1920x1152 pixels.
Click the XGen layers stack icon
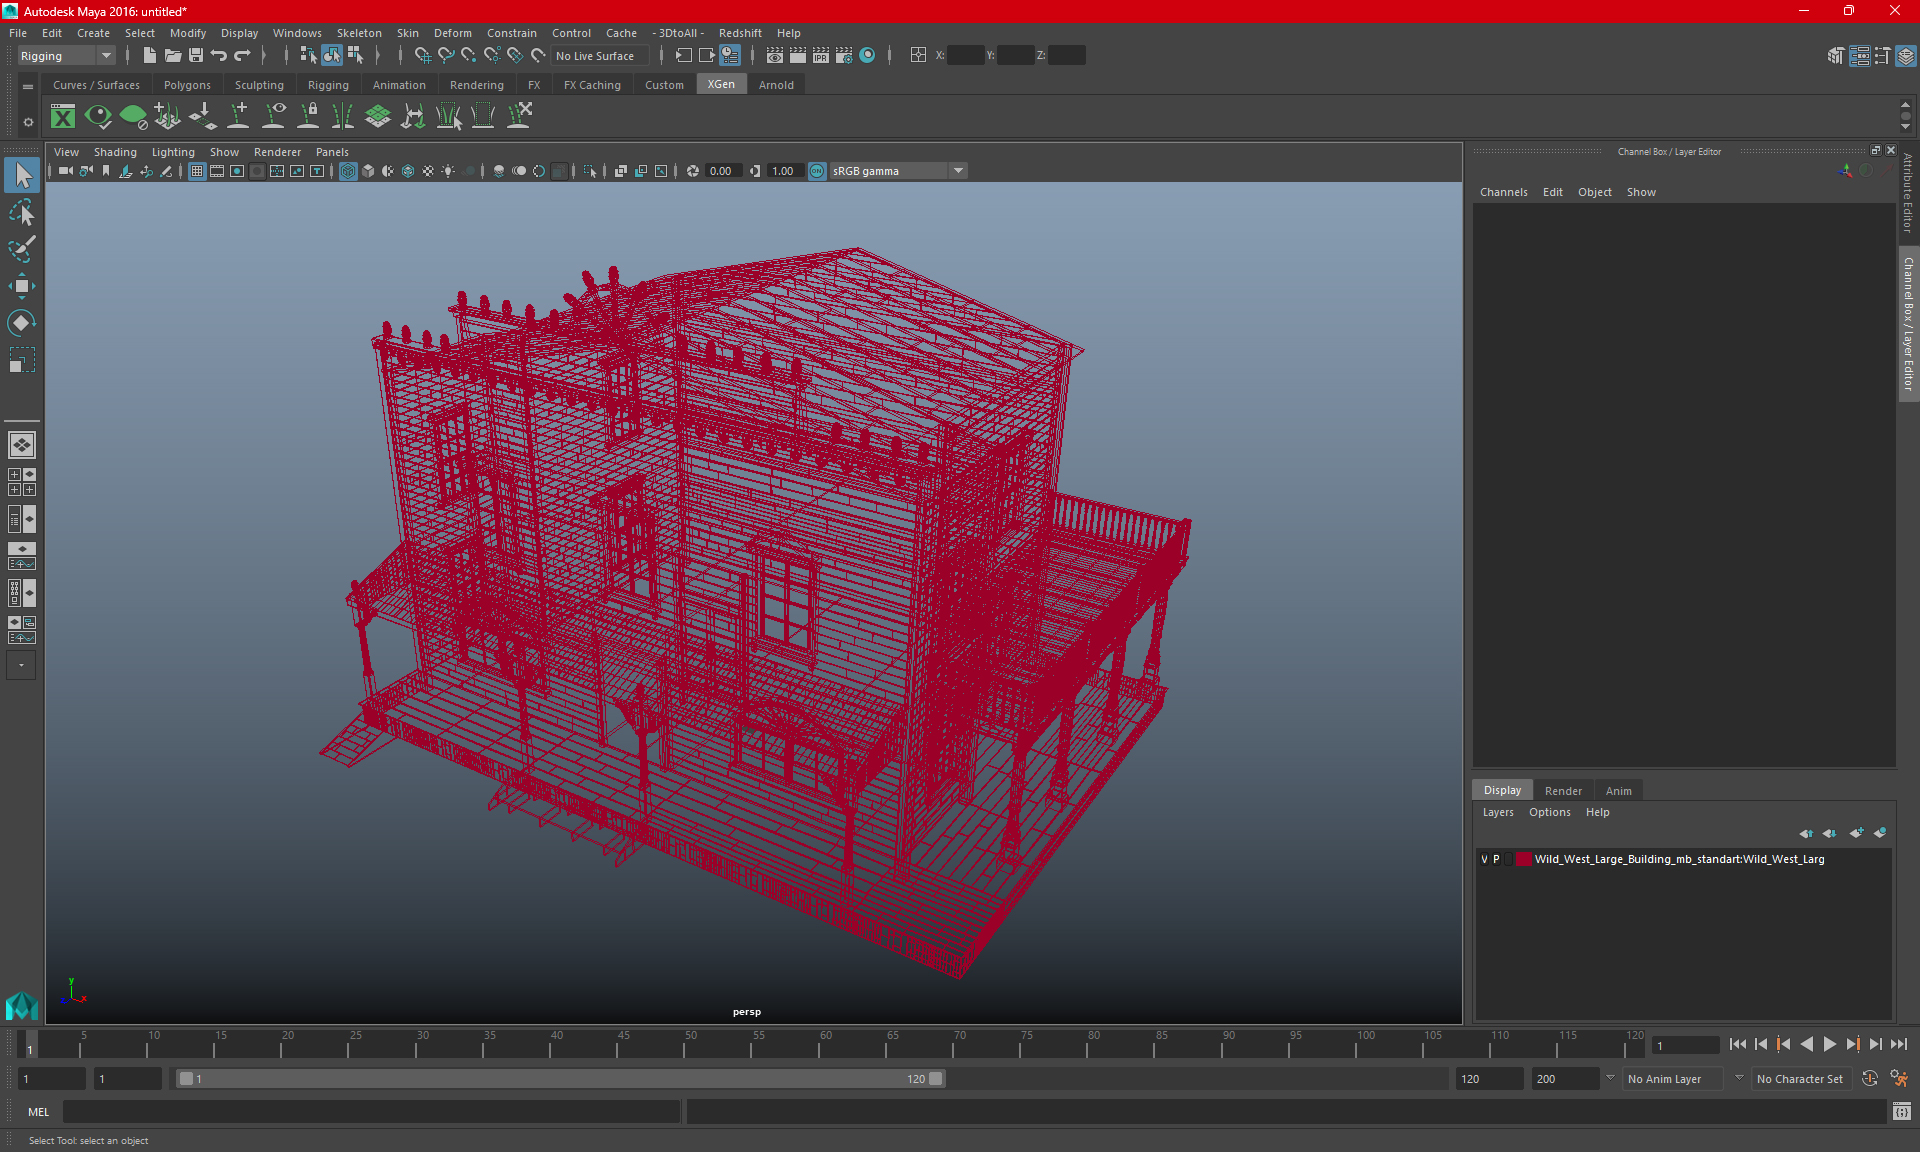[378, 117]
